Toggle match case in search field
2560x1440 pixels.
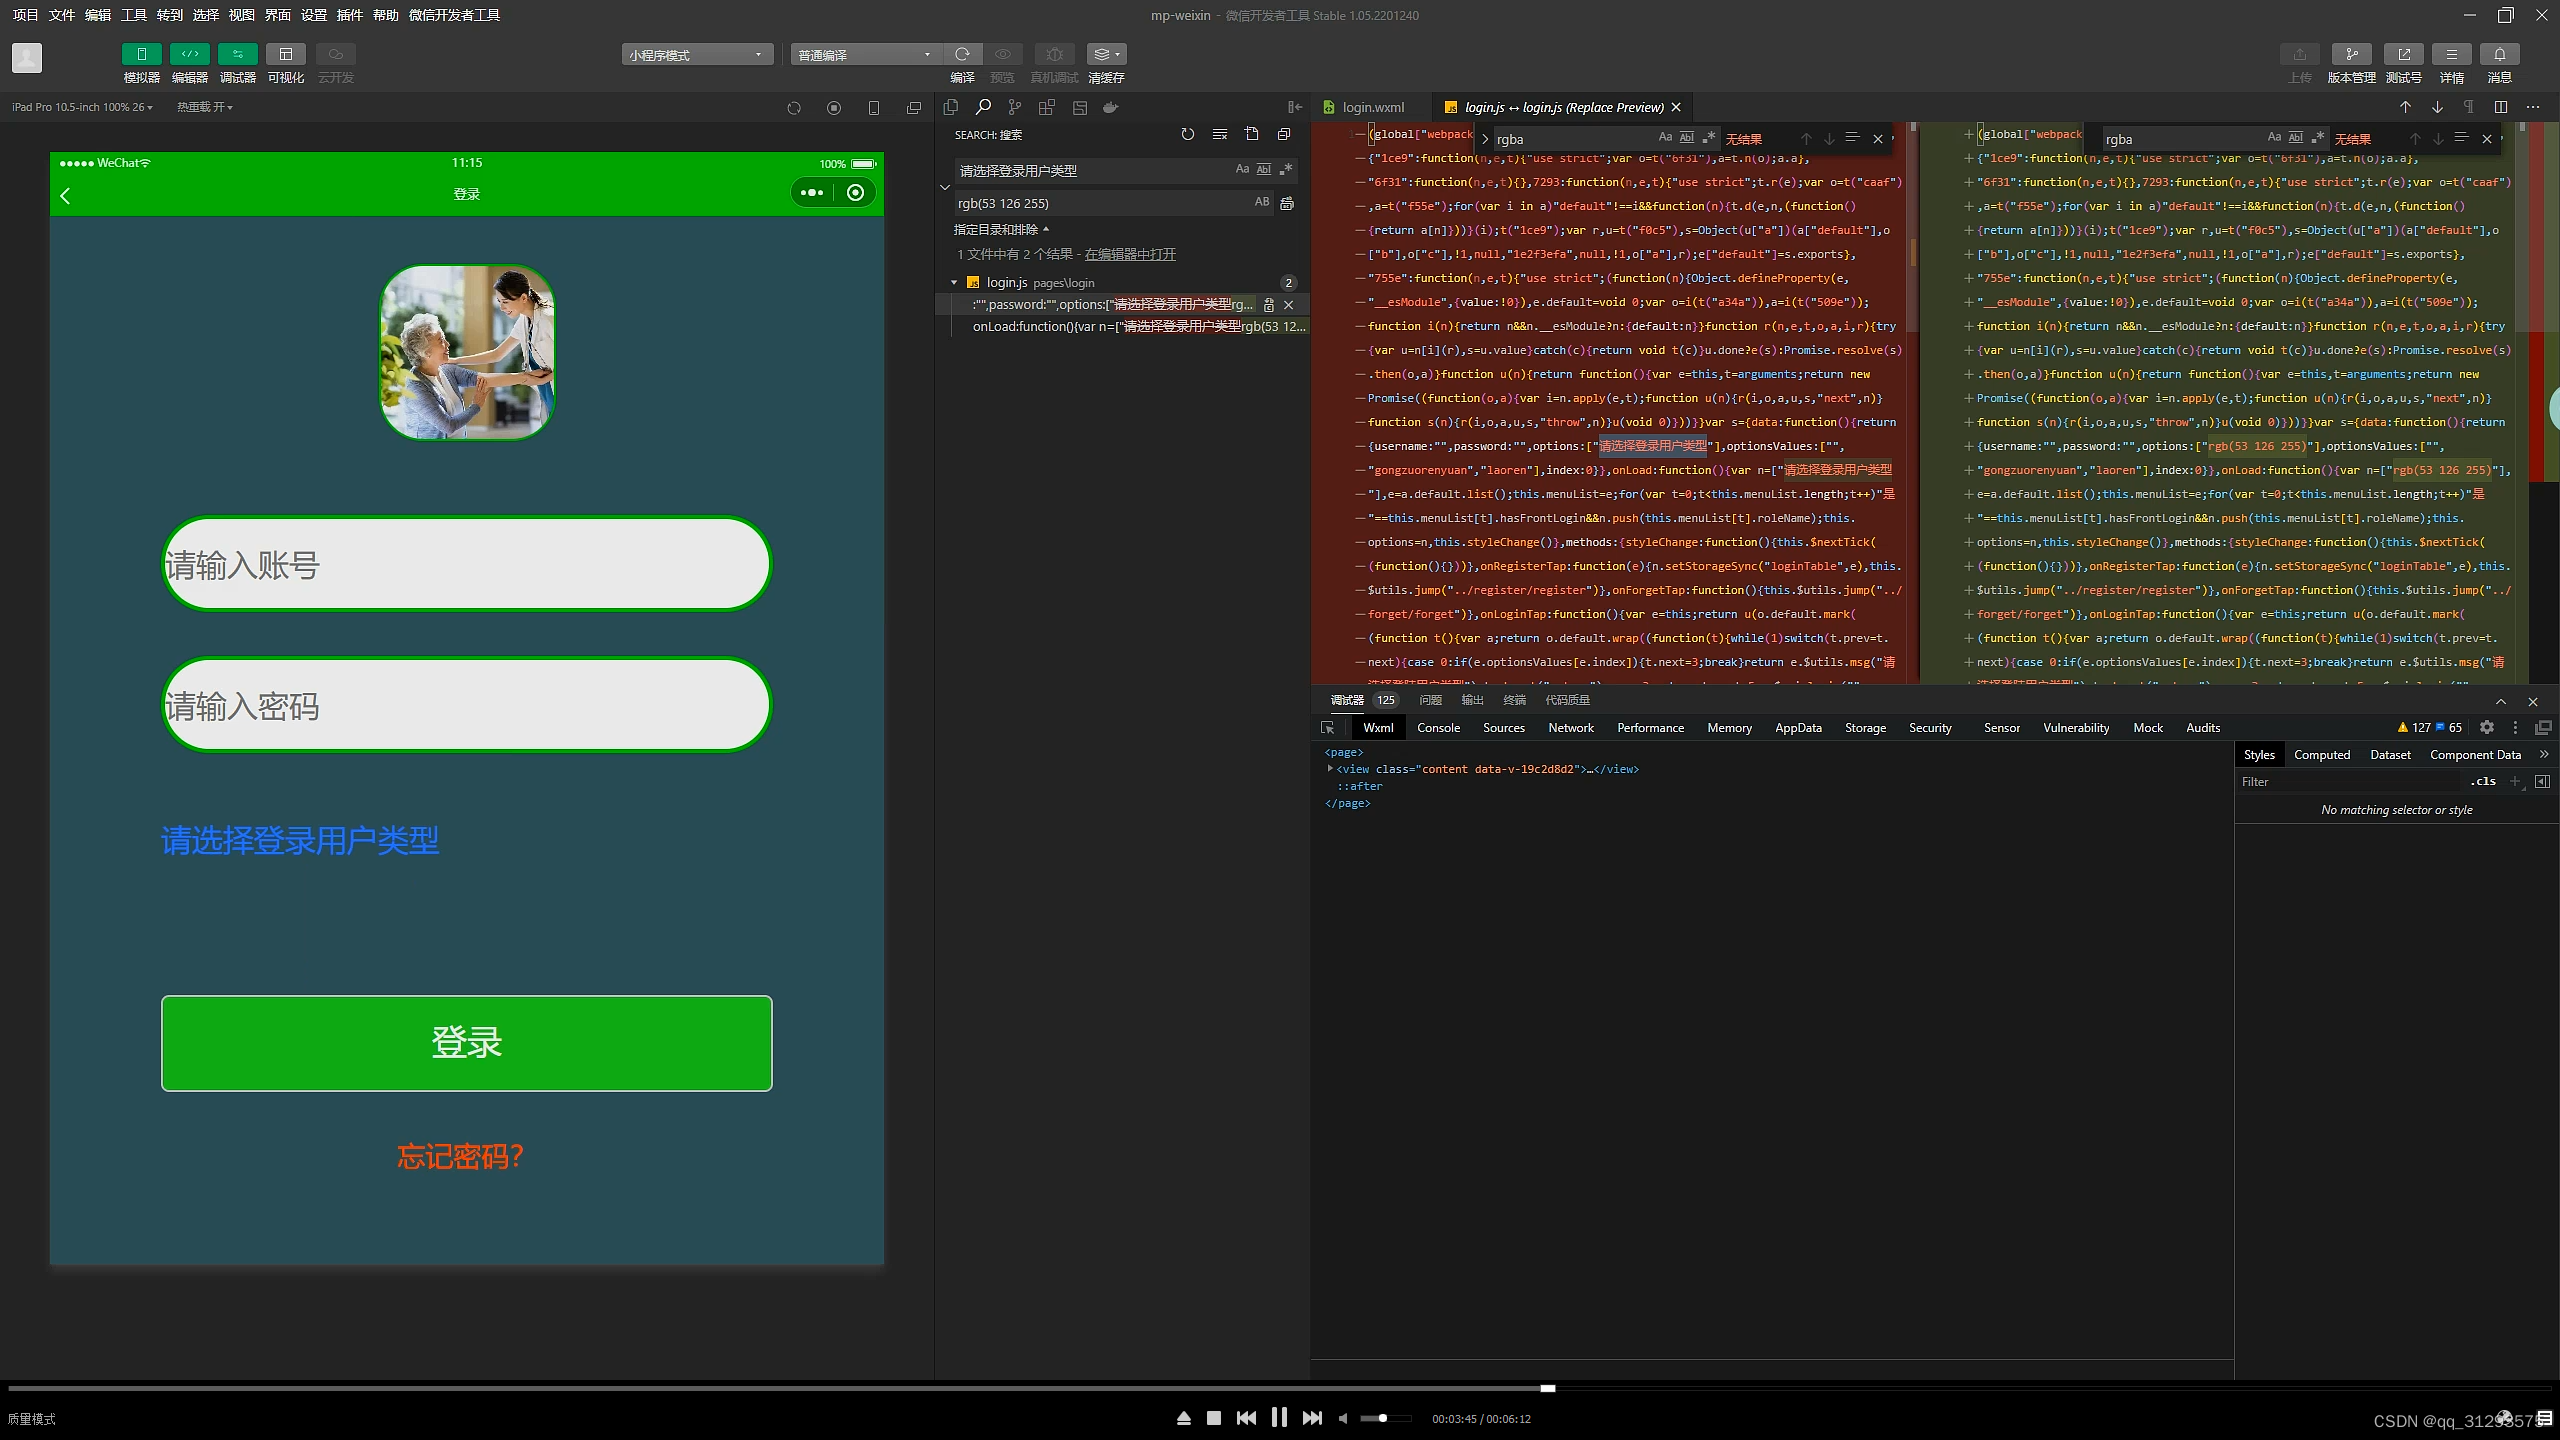[x=1242, y=170]
